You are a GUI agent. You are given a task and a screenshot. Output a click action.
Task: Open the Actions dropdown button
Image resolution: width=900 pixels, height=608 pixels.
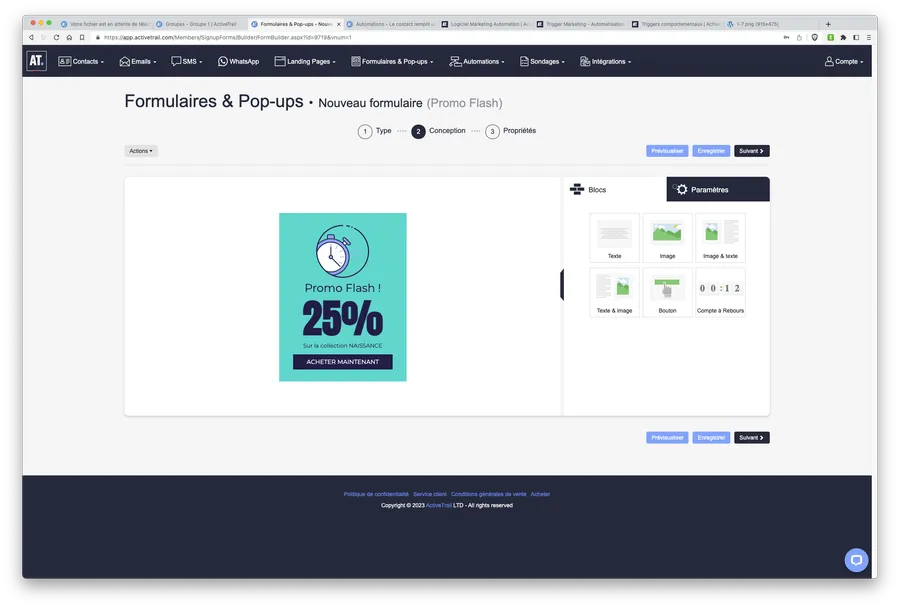click(141, 151)
